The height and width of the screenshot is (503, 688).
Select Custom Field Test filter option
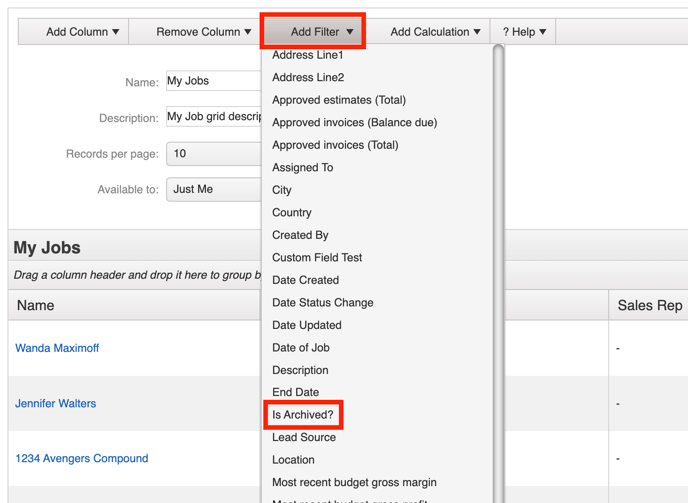(x=317, y=257)
